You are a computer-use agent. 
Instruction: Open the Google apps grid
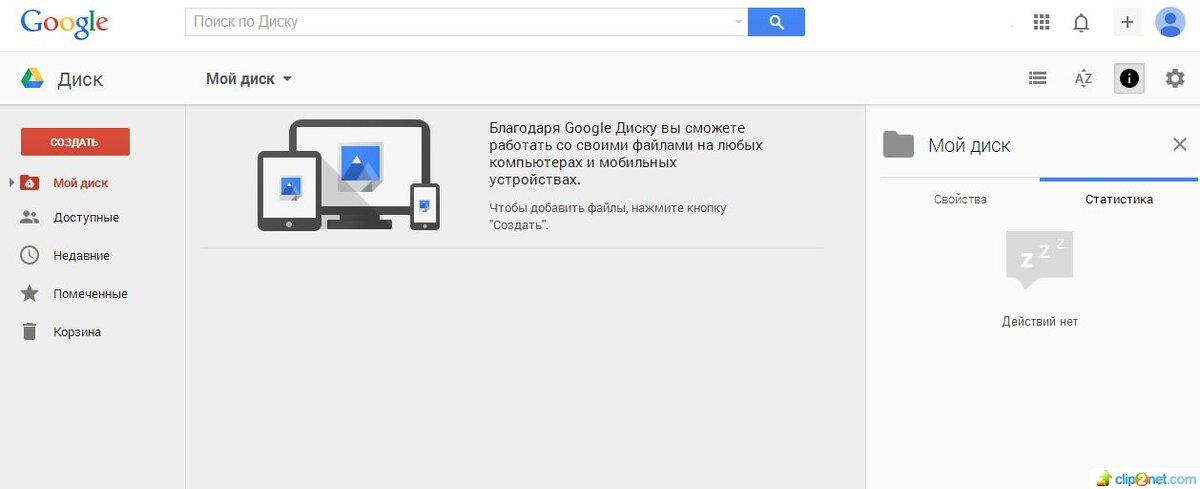1041,22
